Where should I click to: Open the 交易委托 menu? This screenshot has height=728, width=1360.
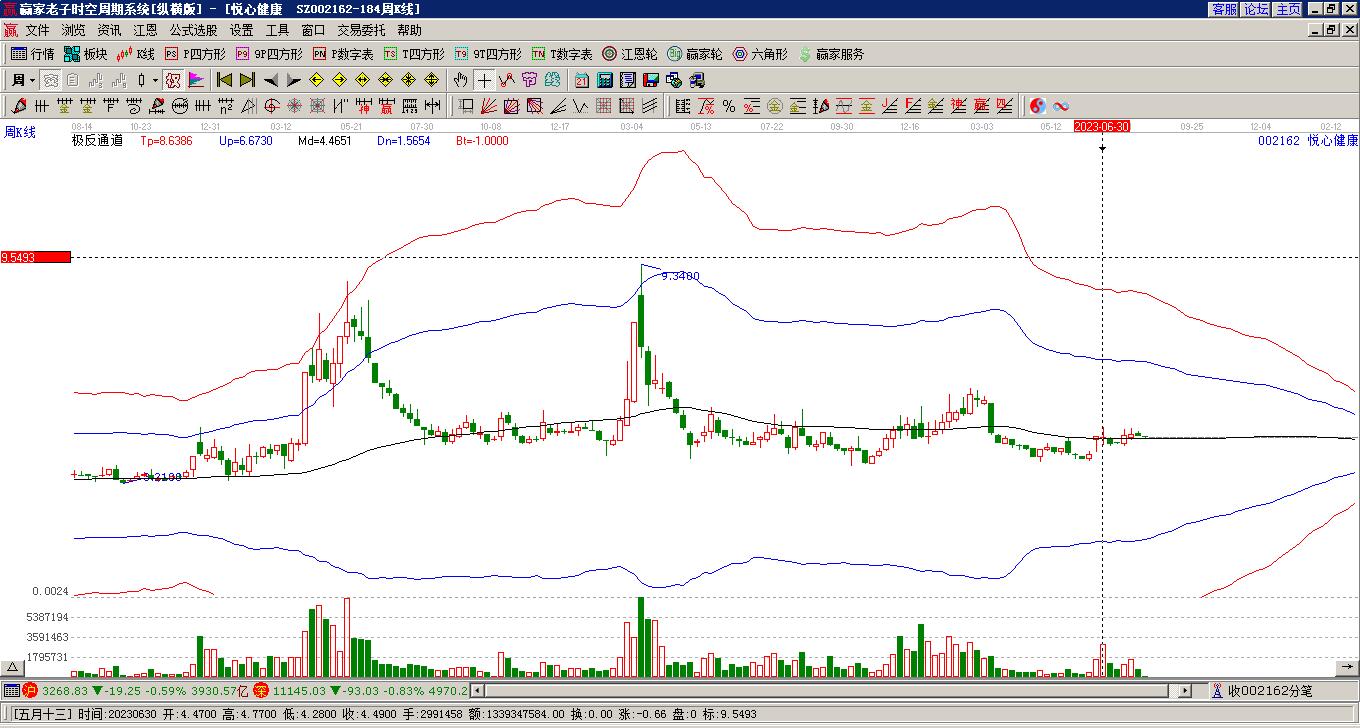pos(361,31)
